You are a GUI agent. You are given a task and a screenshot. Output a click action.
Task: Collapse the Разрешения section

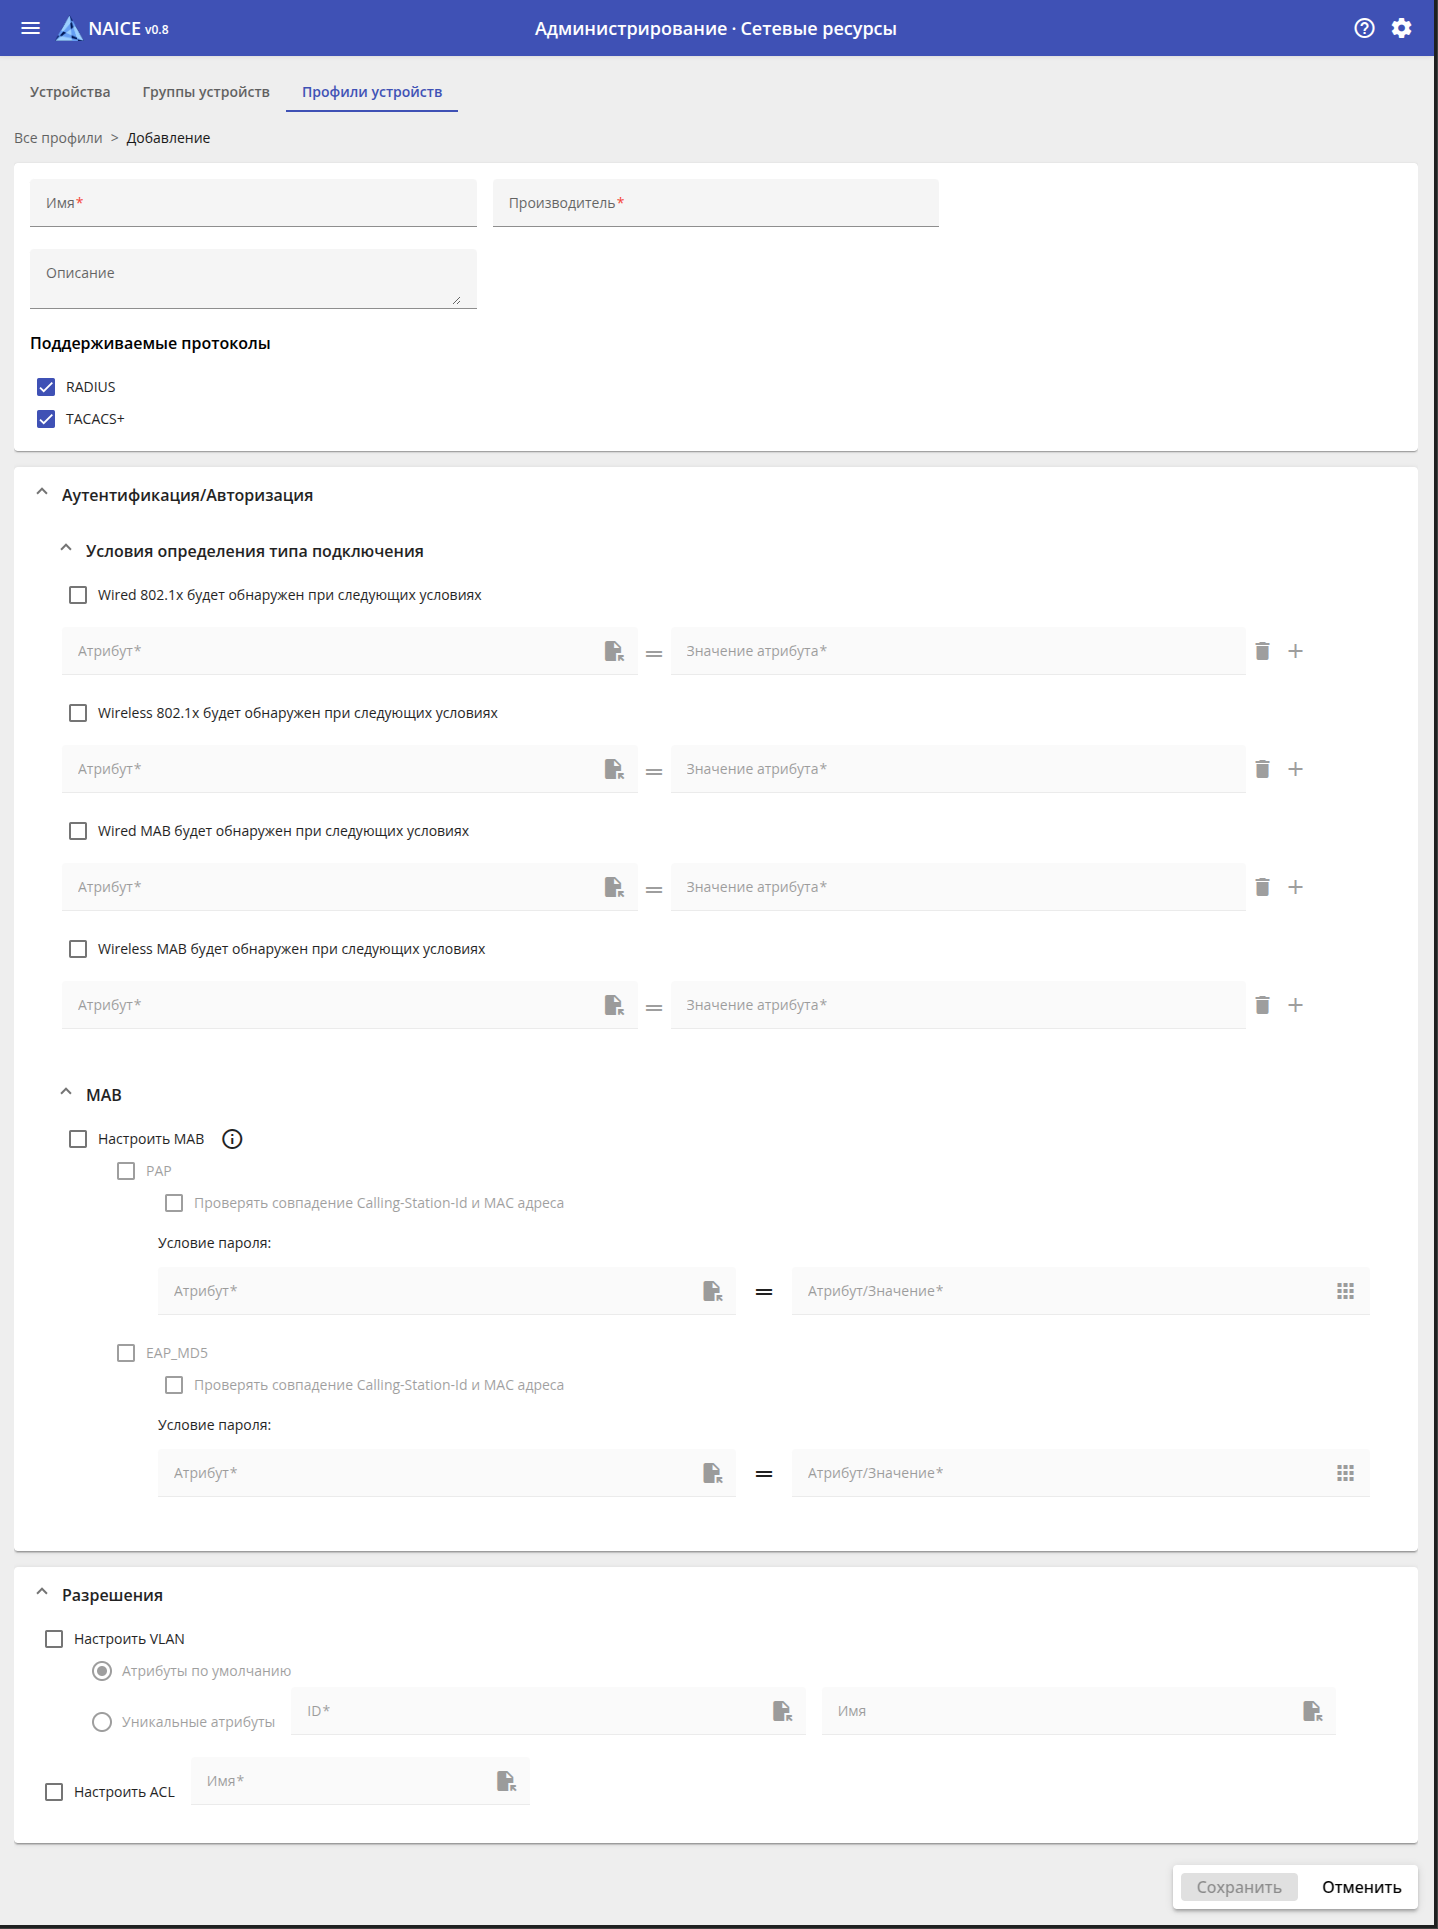coord(42,1593)
